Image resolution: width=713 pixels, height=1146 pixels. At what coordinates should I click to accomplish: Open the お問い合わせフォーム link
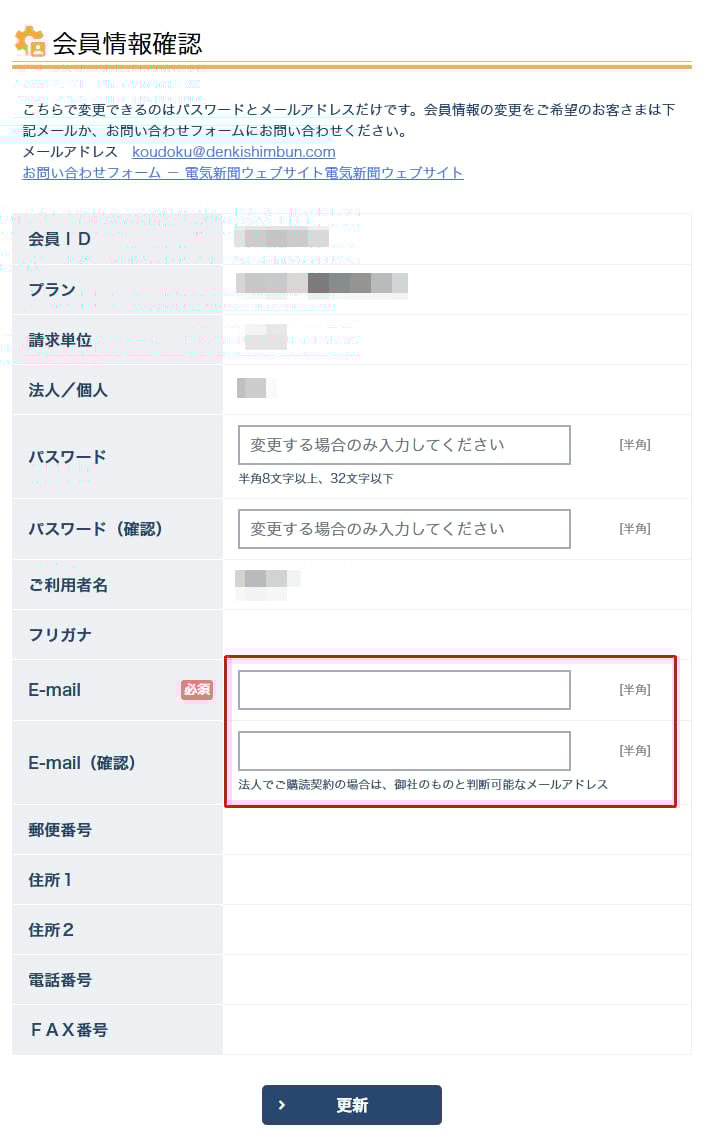(x=243, y=173)
